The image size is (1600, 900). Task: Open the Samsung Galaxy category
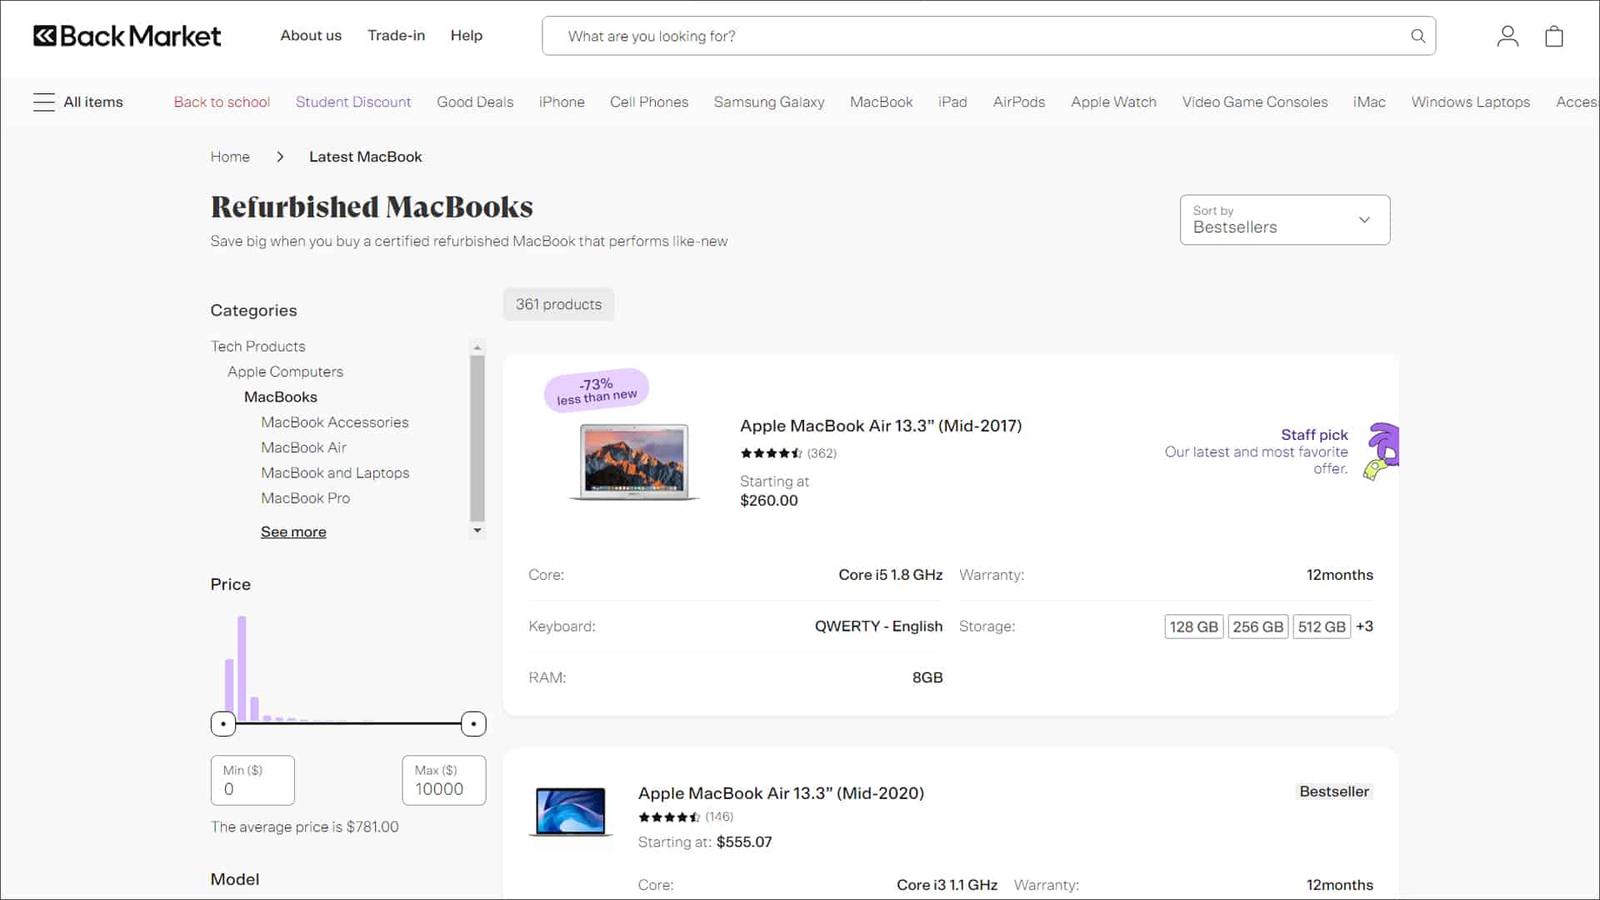pos(769,102)
